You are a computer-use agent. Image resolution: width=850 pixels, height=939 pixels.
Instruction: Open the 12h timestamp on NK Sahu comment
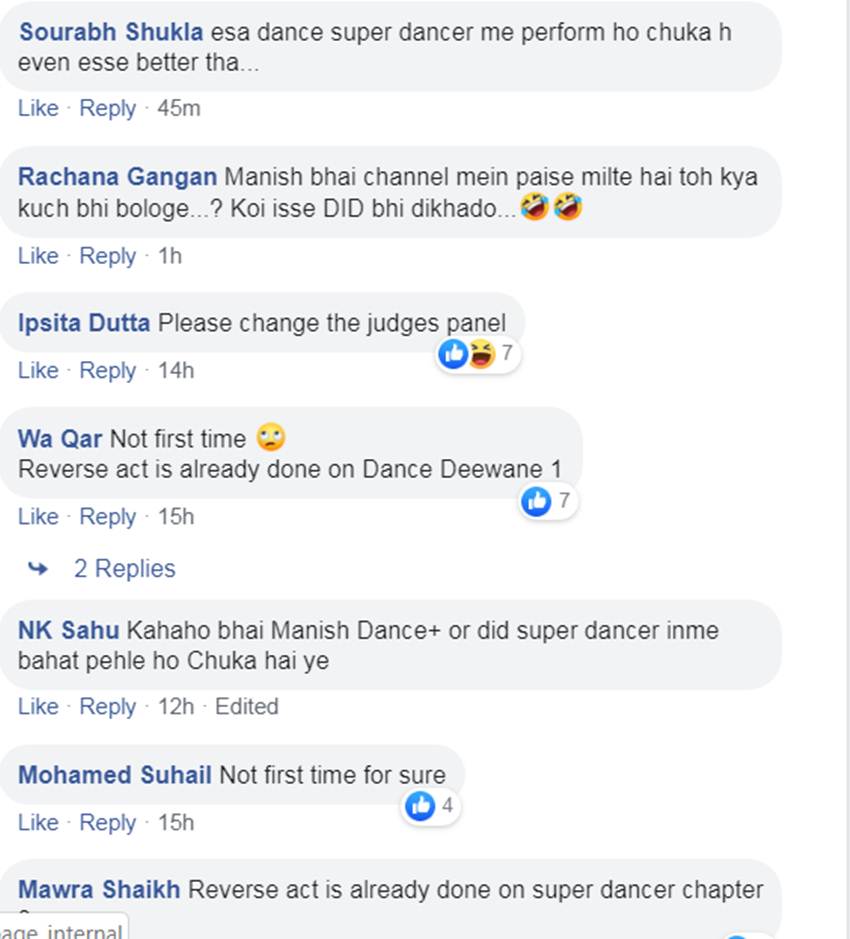coord(176,707)
